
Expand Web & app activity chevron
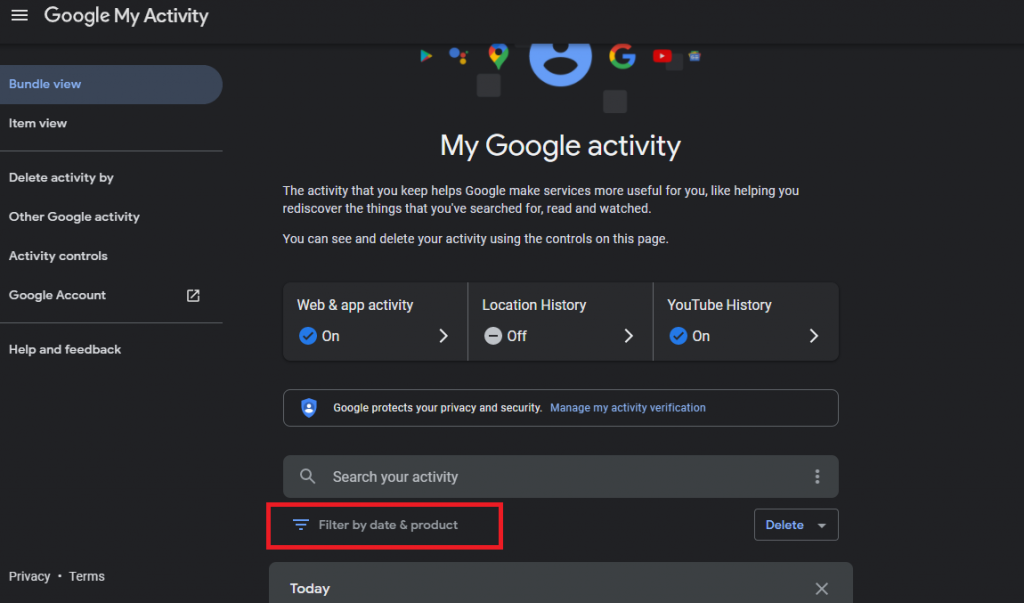click(x=443, y=336)
